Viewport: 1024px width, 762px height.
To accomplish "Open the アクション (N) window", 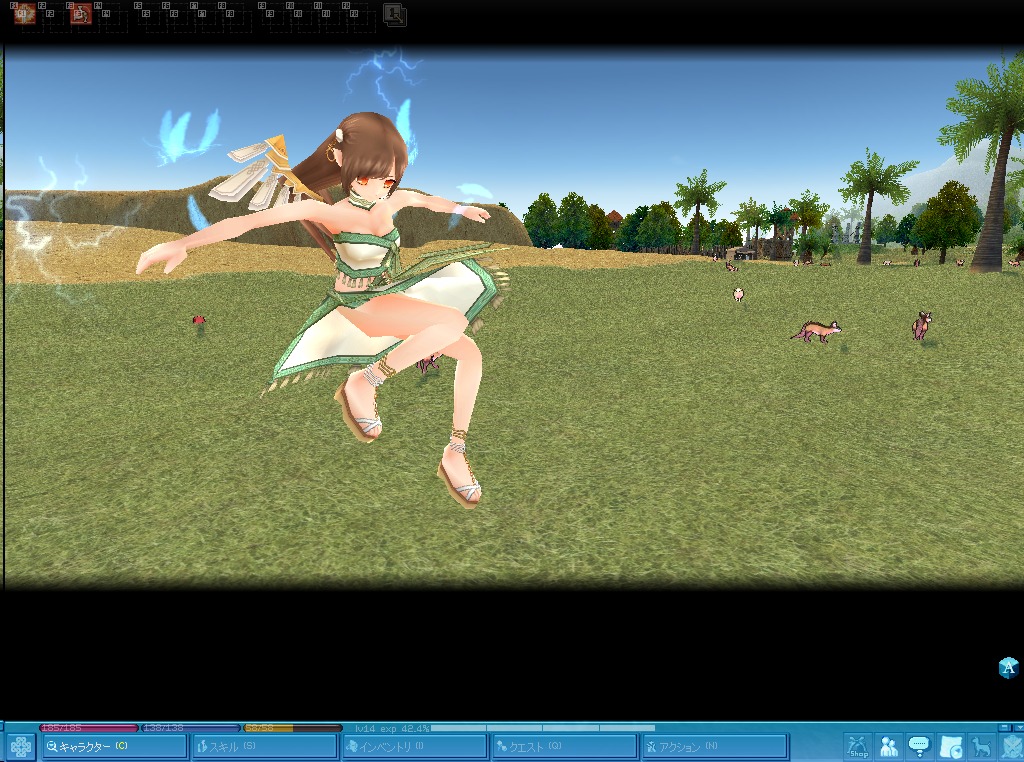I will coord(714,746).
